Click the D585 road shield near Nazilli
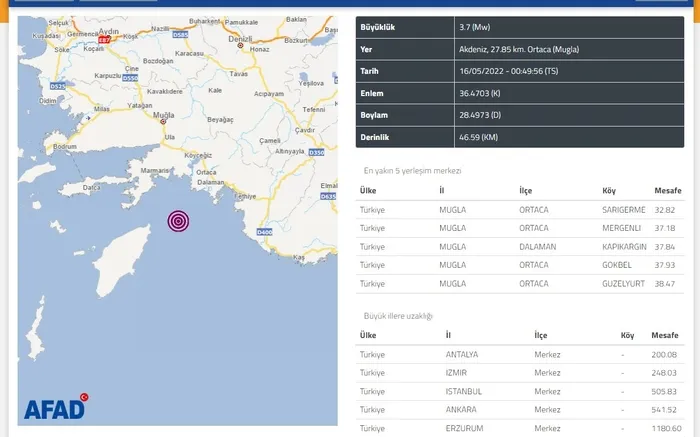Screen dimensions: 700x437 click(x=180, y=34)
